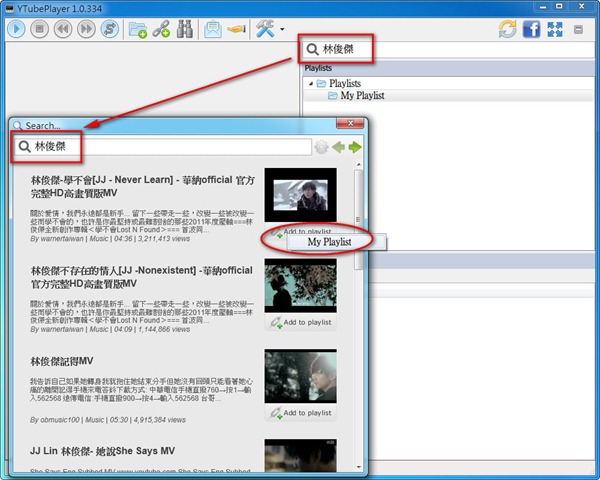Open Never Learn video thumbnail
The image size is (600, 480).
coord(300,195)
